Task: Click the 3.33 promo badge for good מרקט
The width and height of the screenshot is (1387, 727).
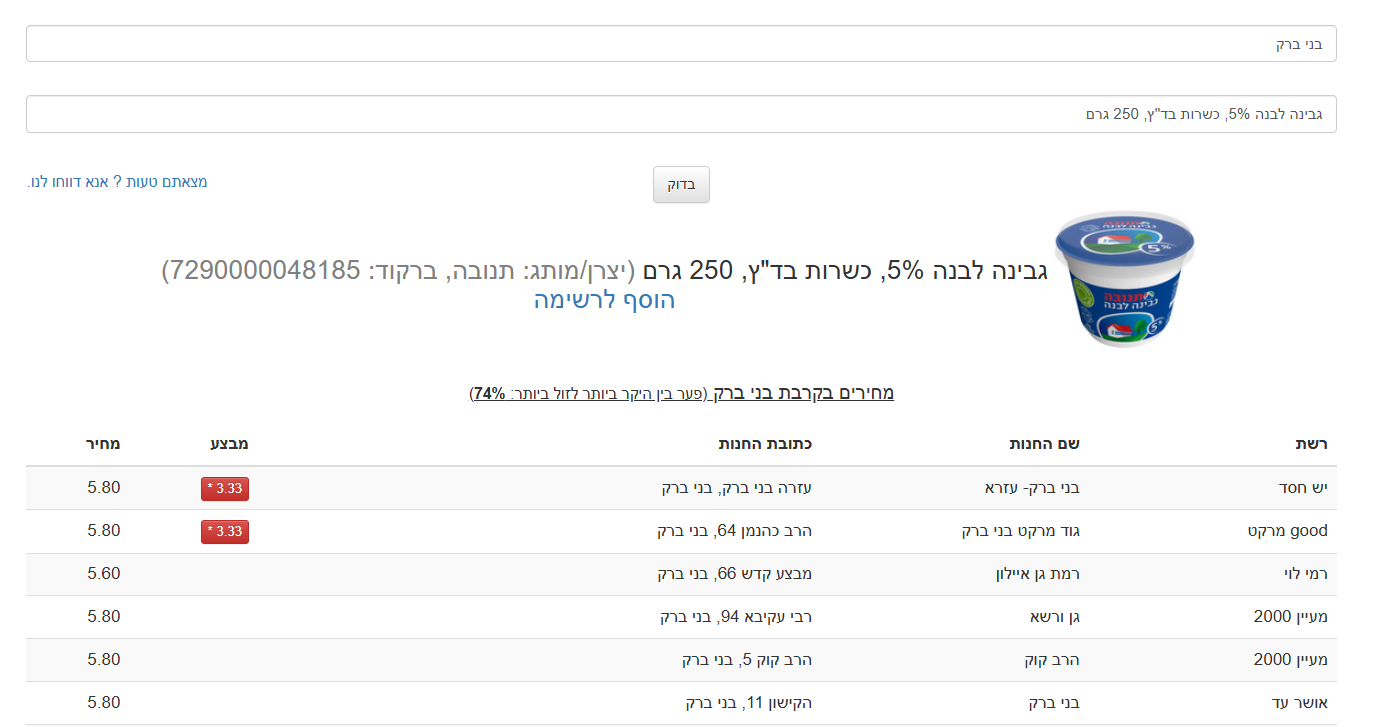Action: point(225,532)
